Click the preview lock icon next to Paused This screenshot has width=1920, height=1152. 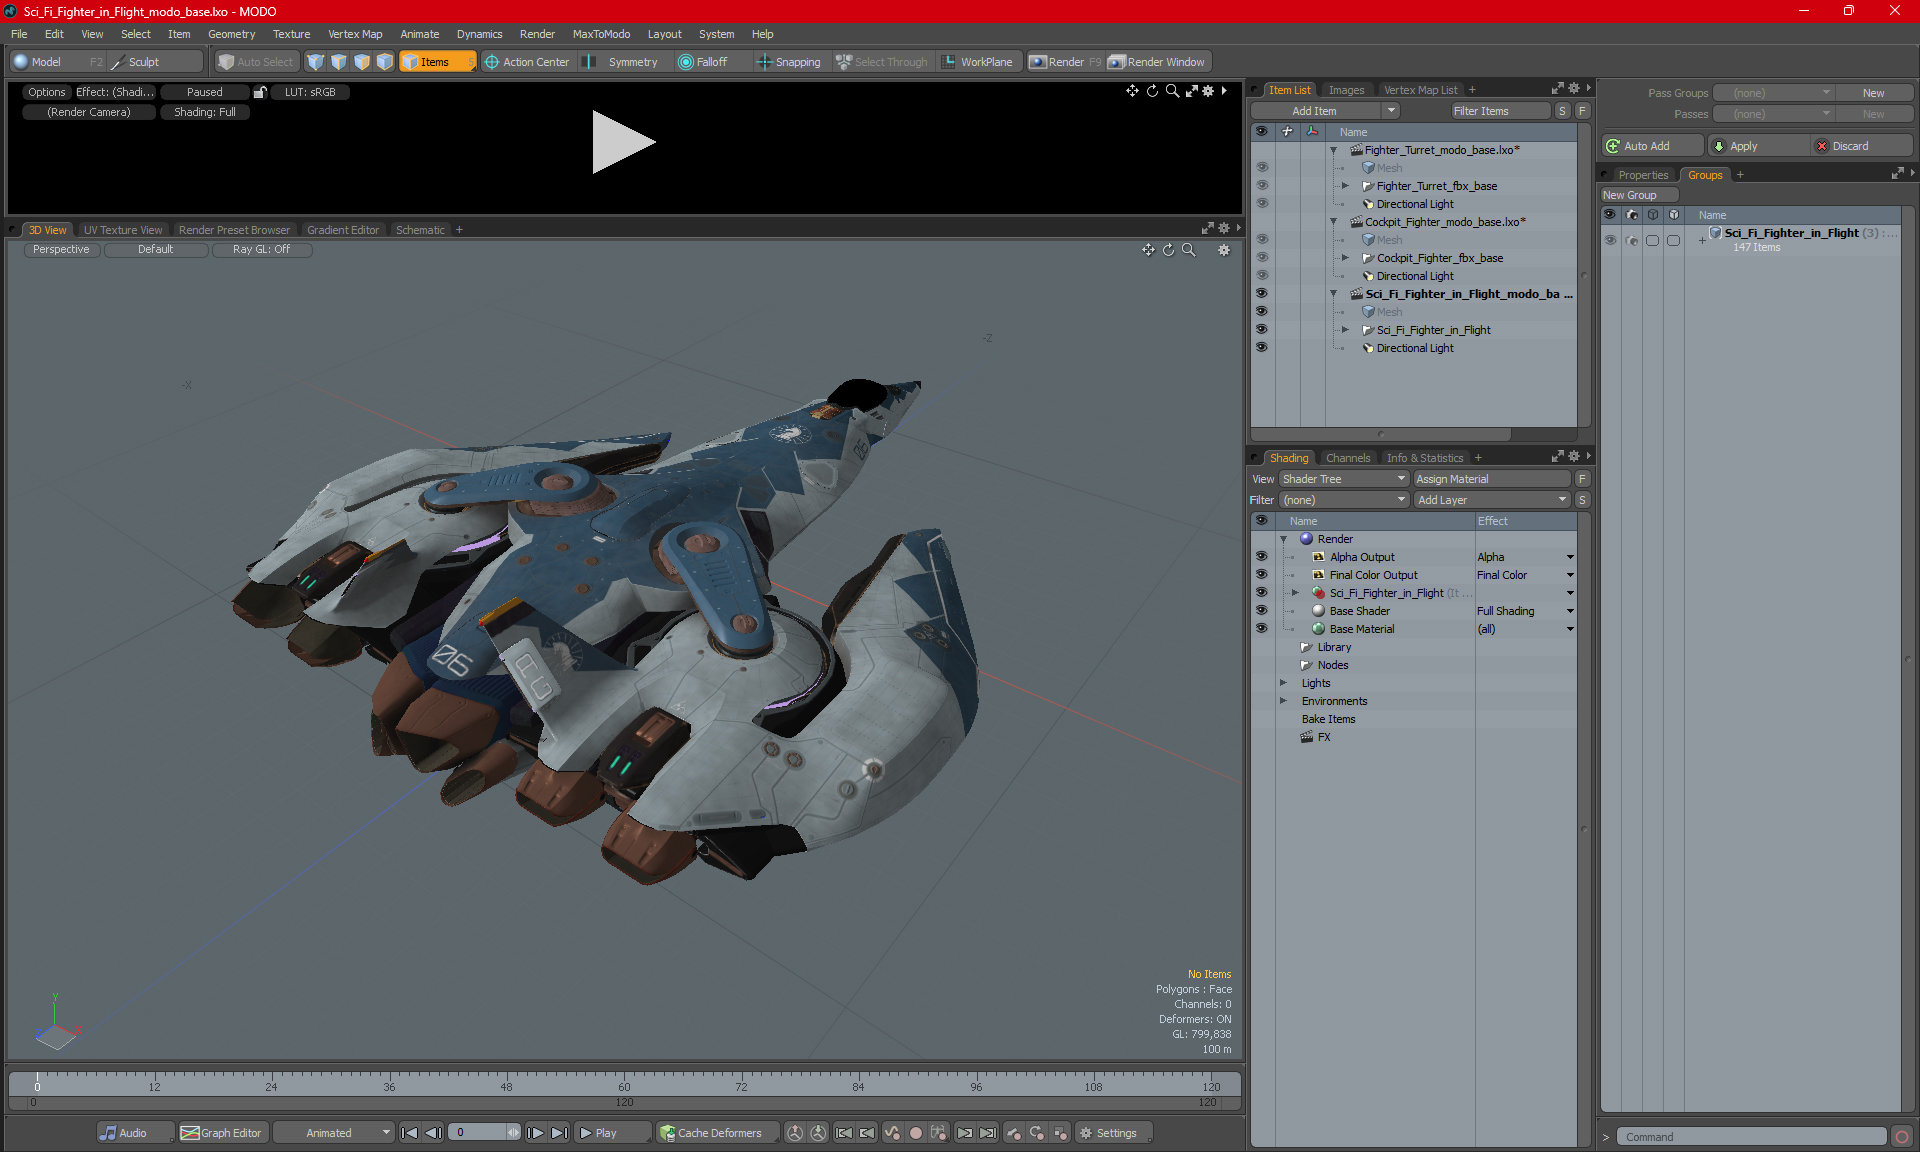pyautogui.click(x=260, y=92)
